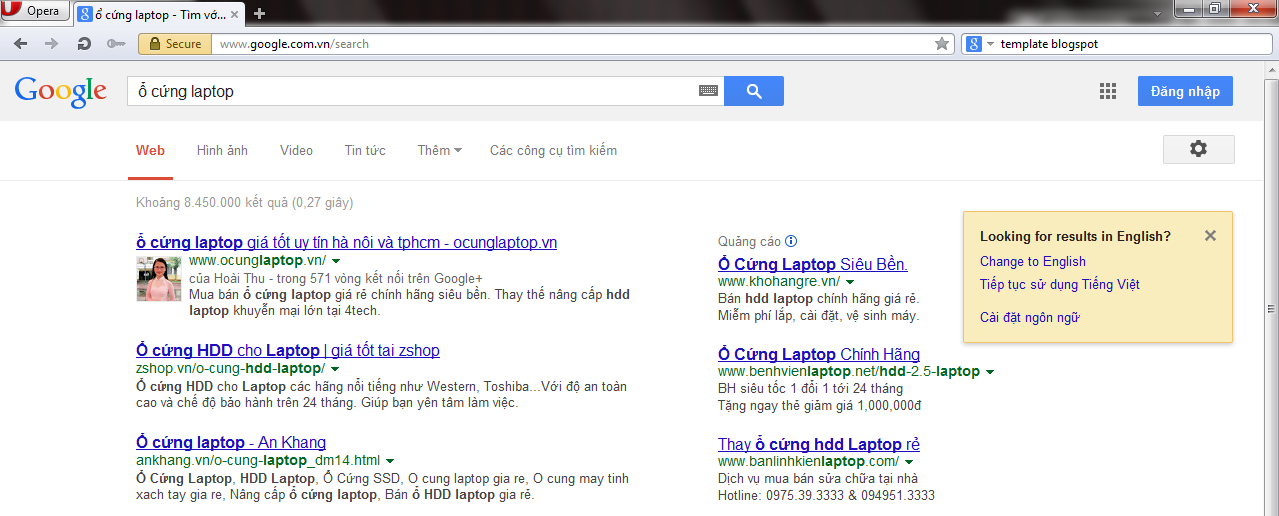Click the author name Hoài Thu
This screenshot has height=516, width=1279.
click(x=233, y=279)
